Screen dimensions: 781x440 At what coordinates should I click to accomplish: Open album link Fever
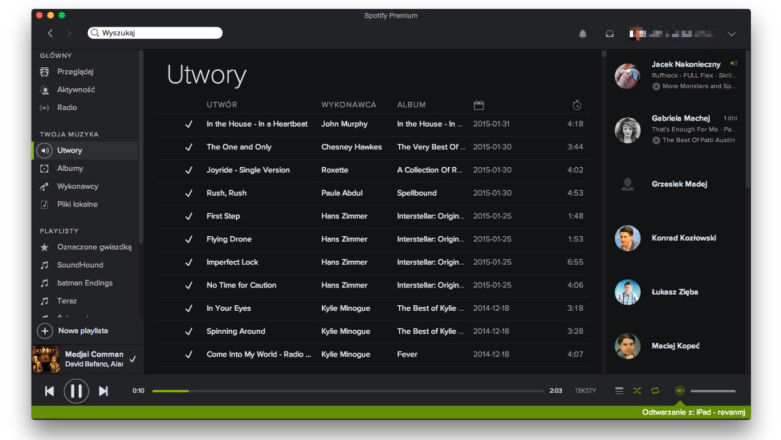click(x=407, y=354)
